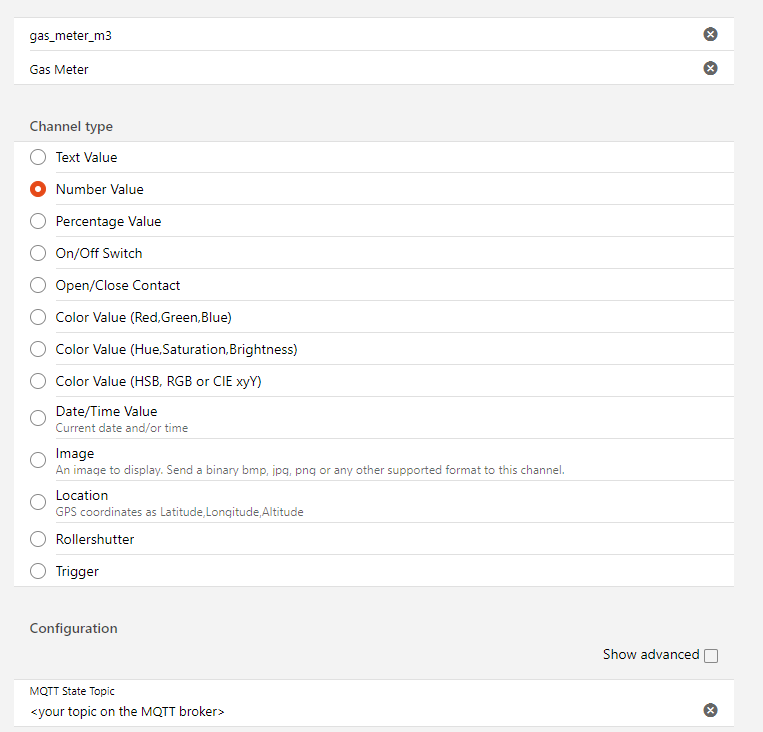Click into the MQTT State Topic input

pyautogui.click(x=350, y=711)
